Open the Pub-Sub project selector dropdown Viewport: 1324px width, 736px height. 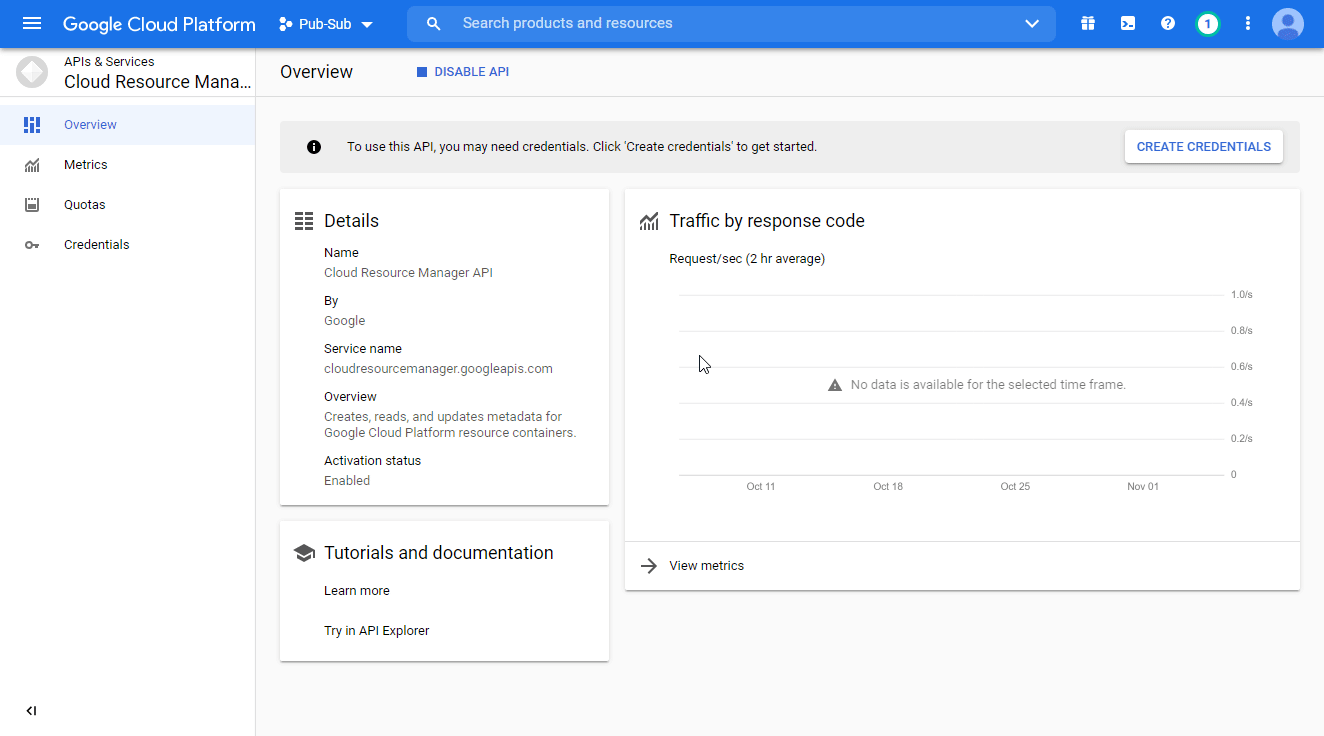click(326, 24)
